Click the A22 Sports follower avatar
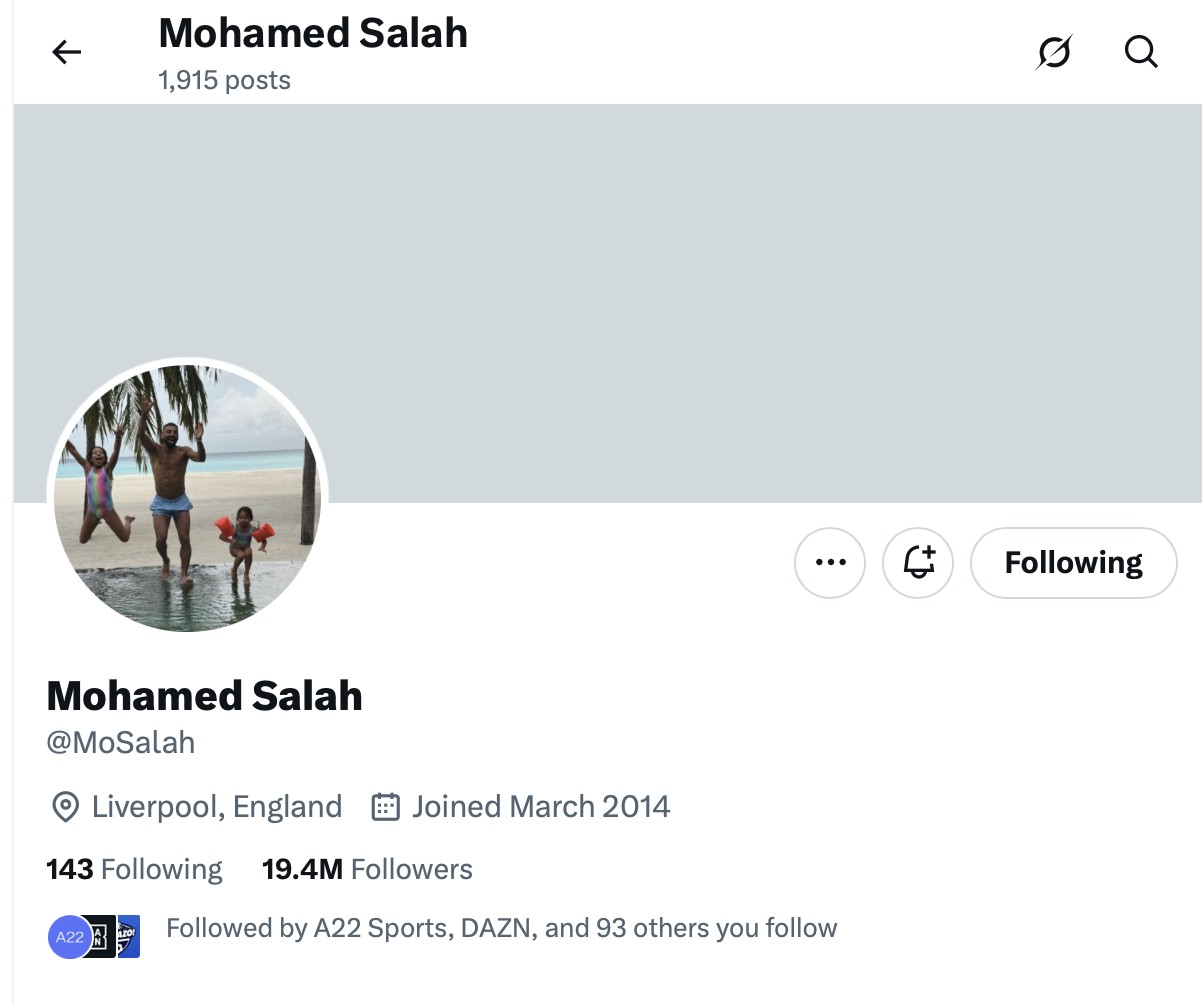Viewport: 1202px width, 1005px height. (x=68, y=937)
